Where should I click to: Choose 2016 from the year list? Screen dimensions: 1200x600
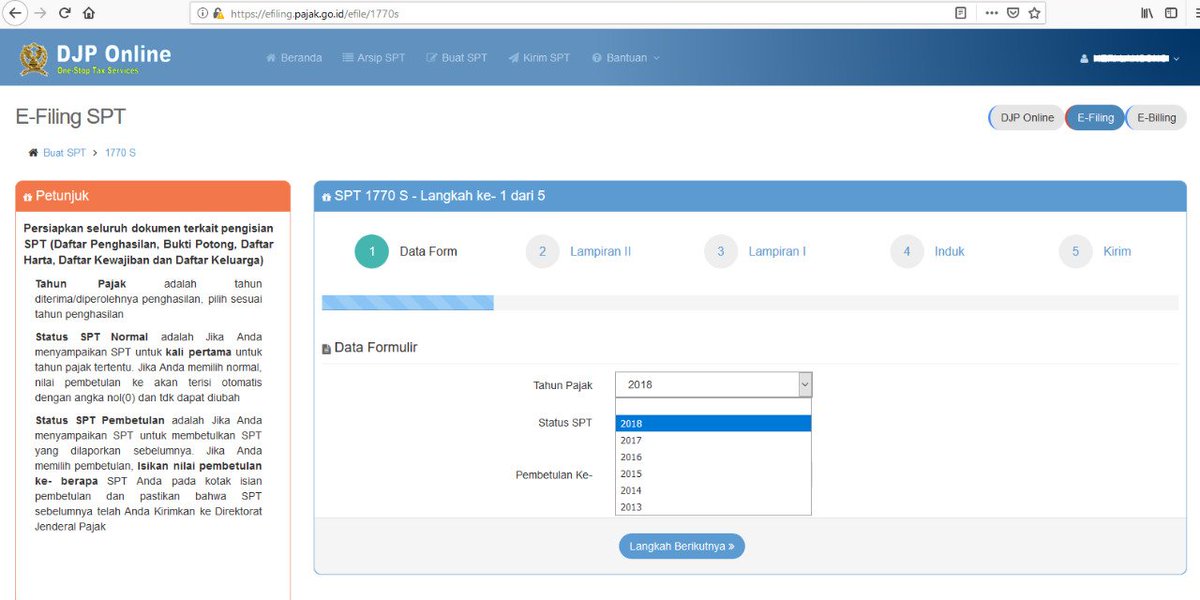pyautogui.click(x=713, y=457)
